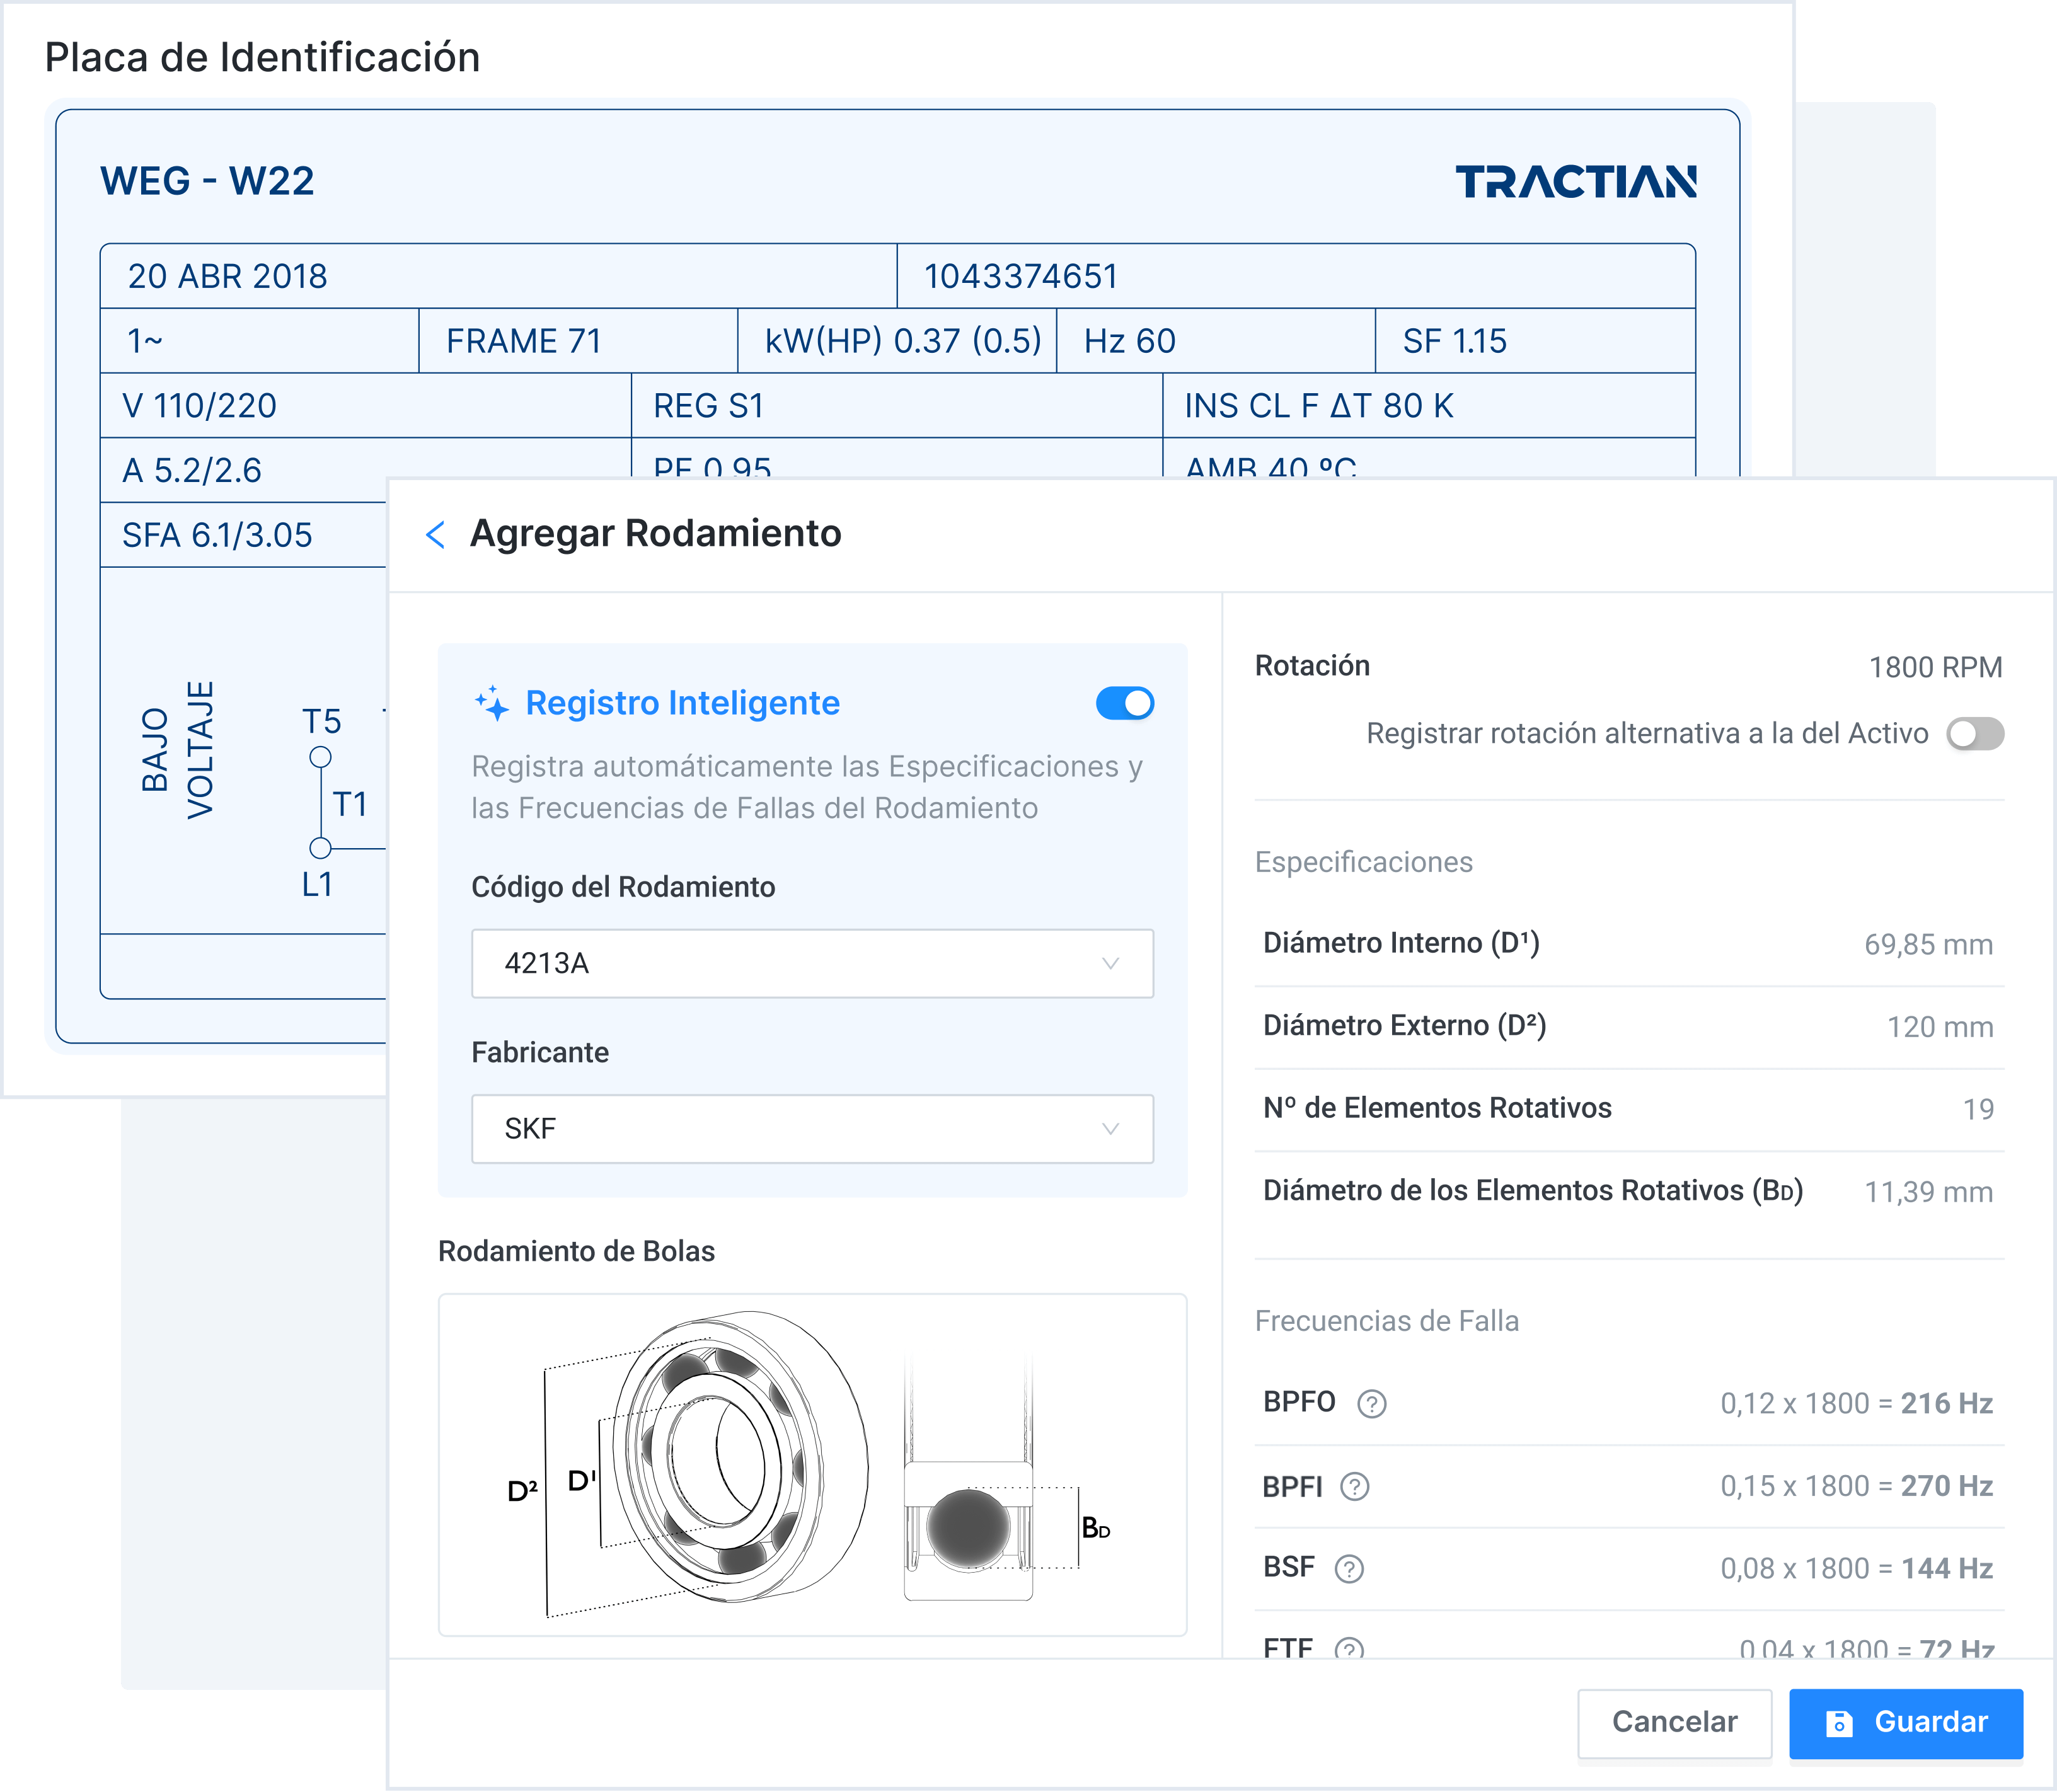Image resolution: width=2057 pixels, height=1792 pixels.
Task: Open the Fabricante SKF dropdown
Action: point(811,1128)
